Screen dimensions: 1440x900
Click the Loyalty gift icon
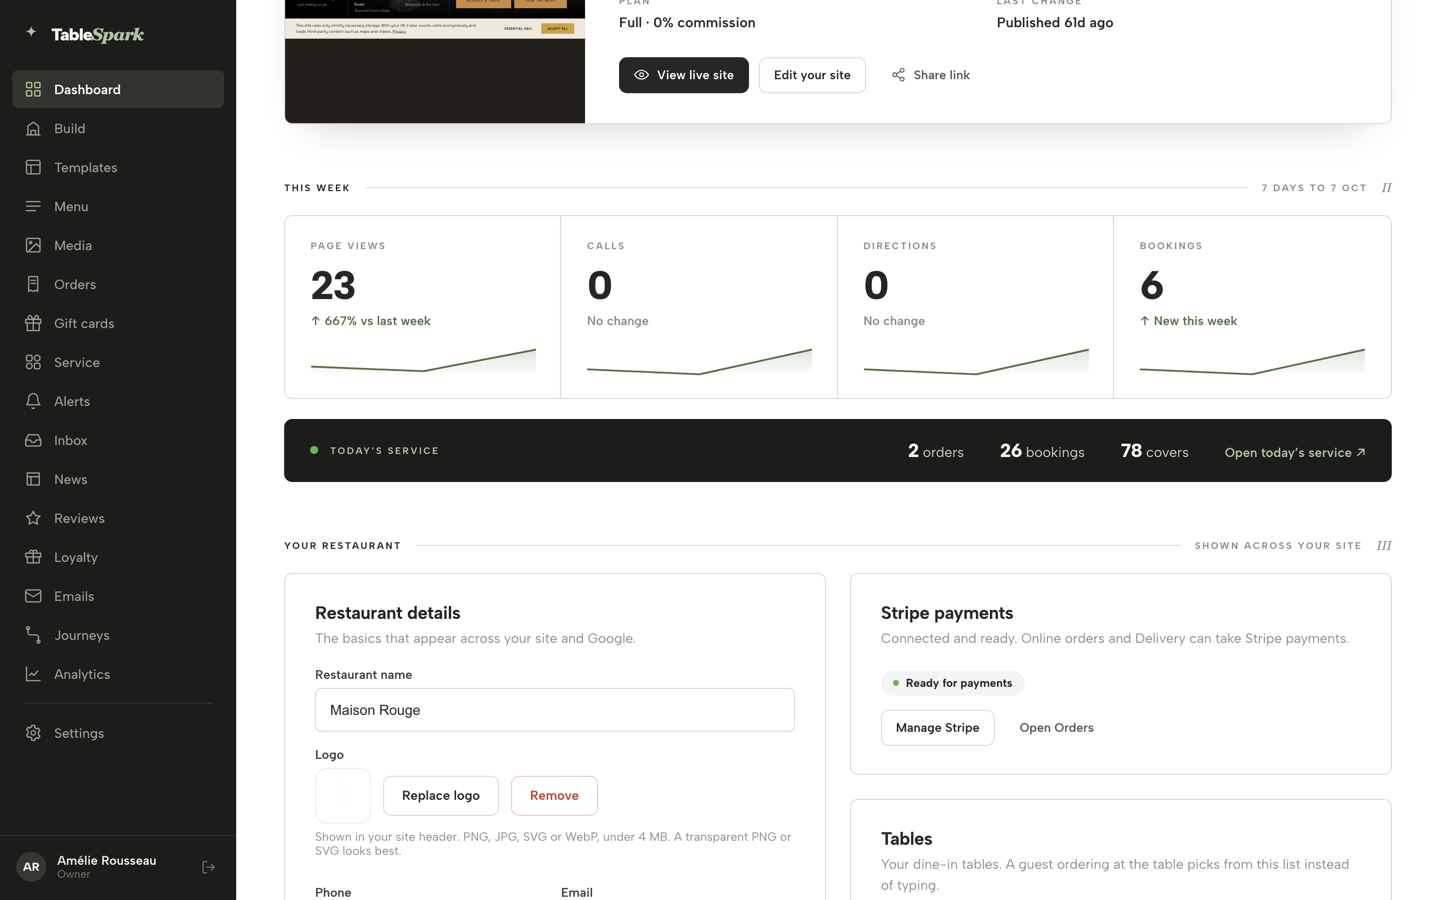tap(33, 558)
